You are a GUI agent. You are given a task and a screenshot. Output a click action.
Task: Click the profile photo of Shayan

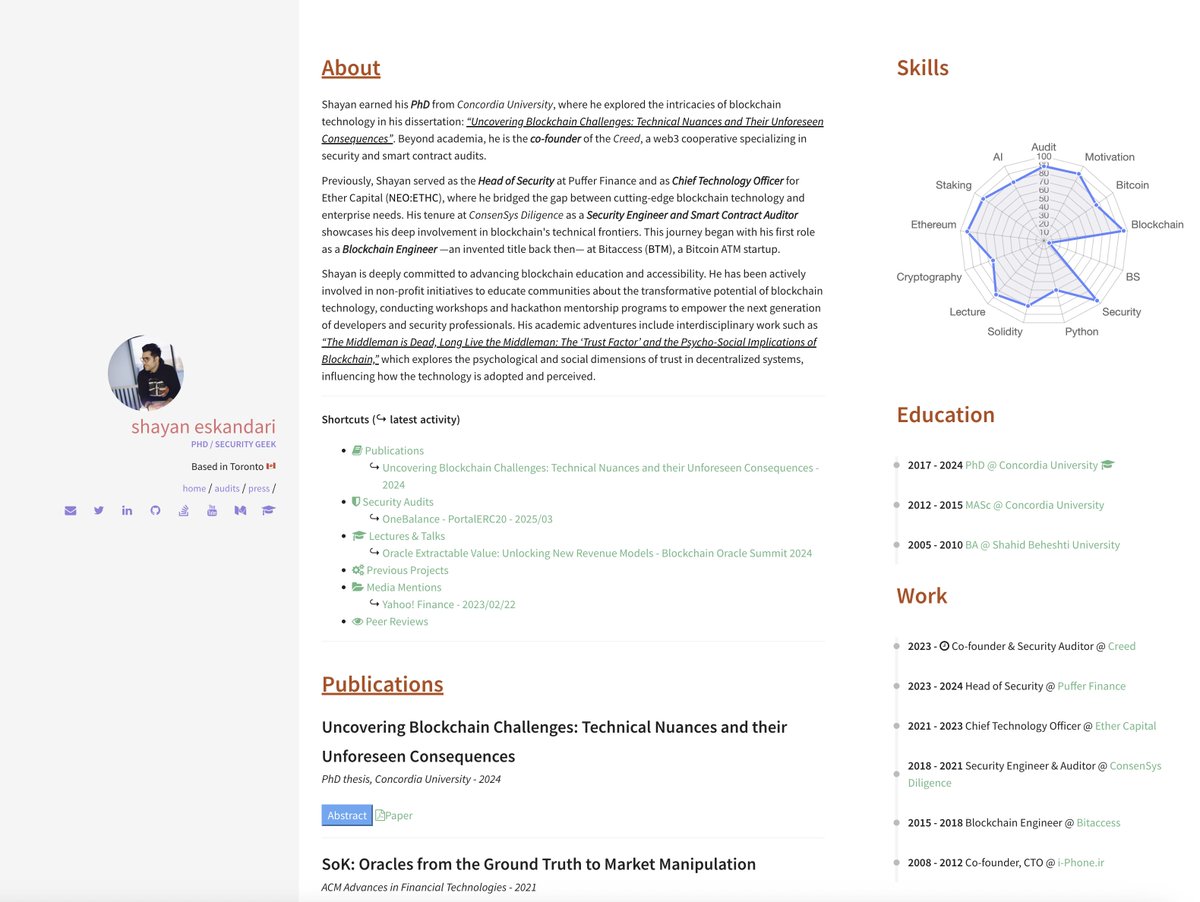pyautogui.click(x=145, y=373)
